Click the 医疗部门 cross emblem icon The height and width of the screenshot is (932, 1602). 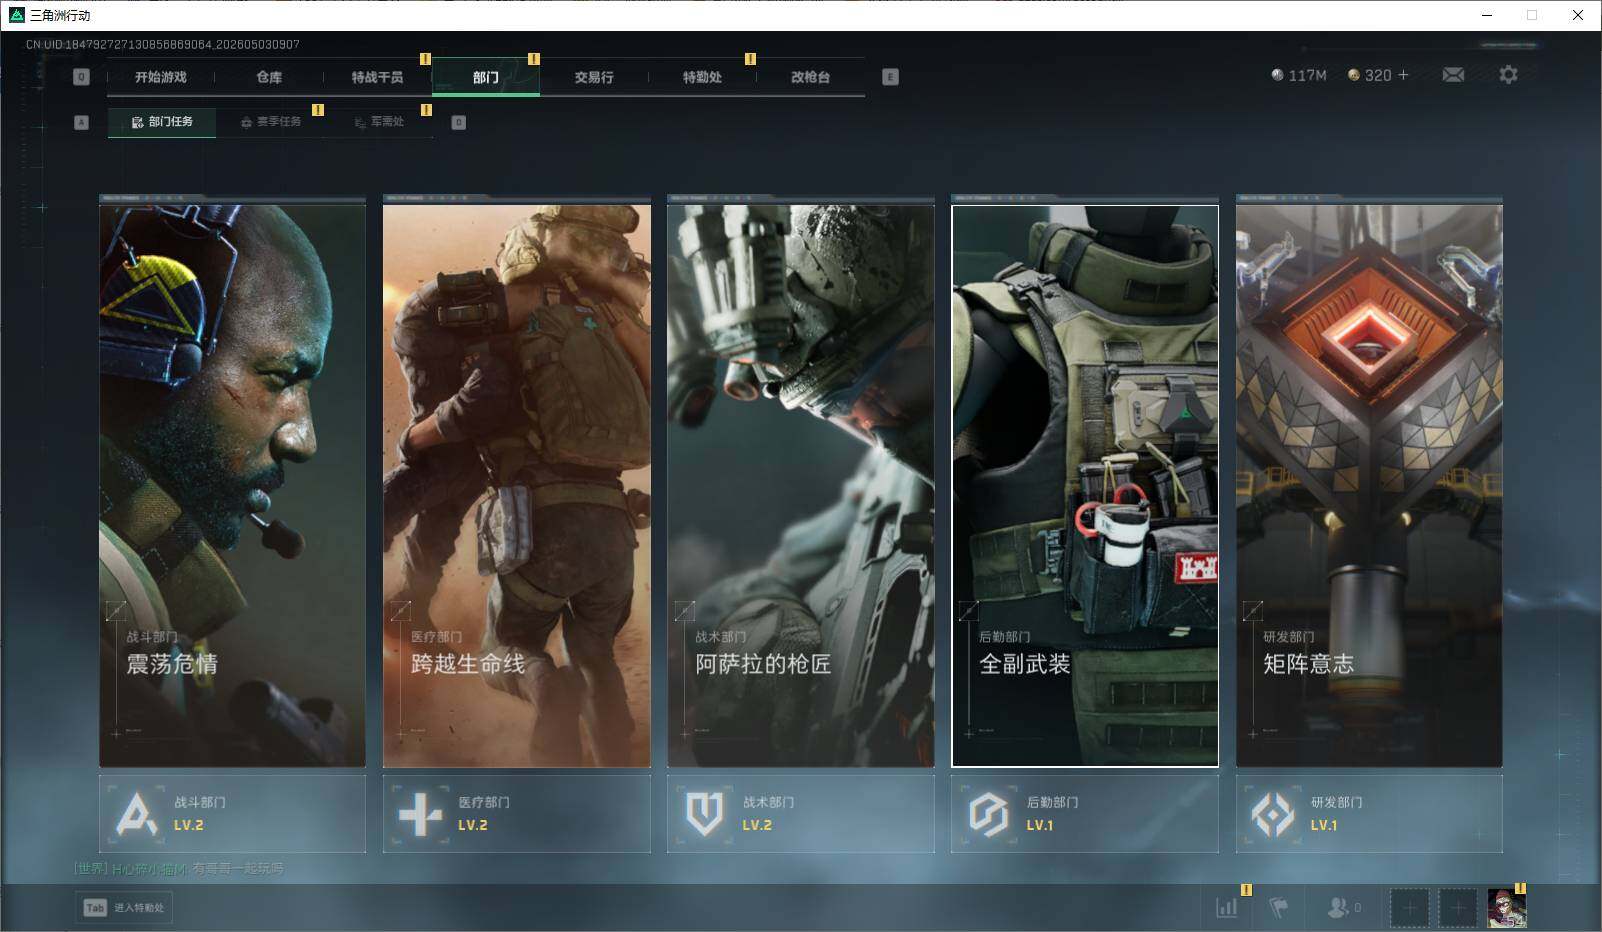pyautogui.click(x=420, y=814)
